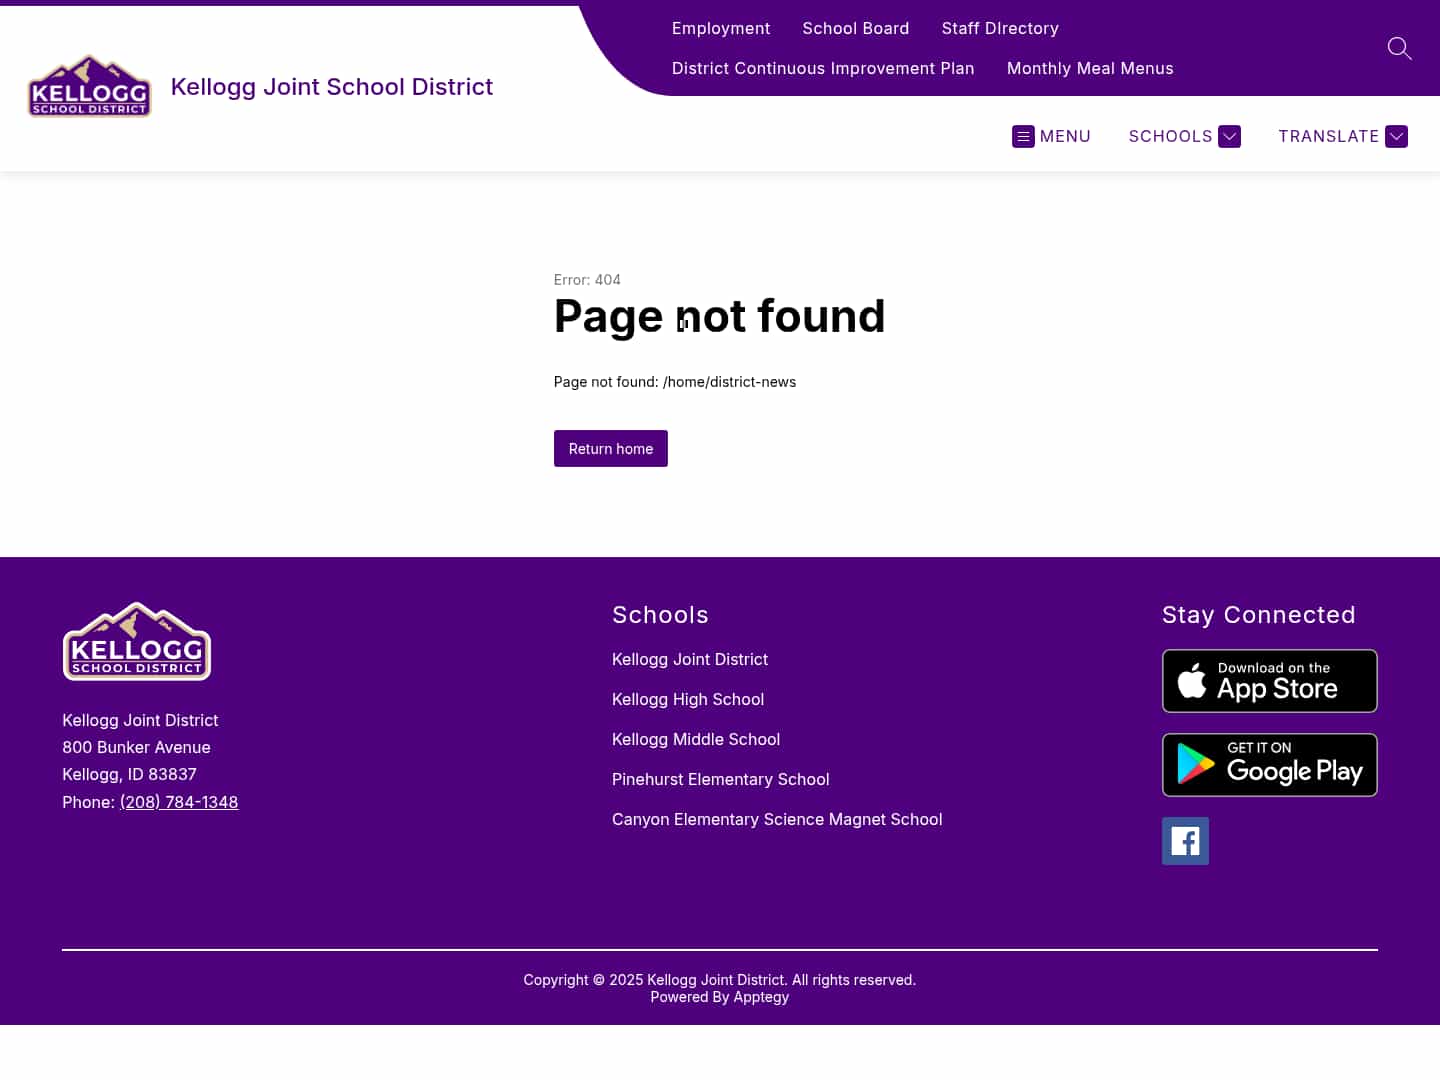Click the Facebook icon in footer
This screenshot has height=1080, width=1440.
coord(1185,841)
